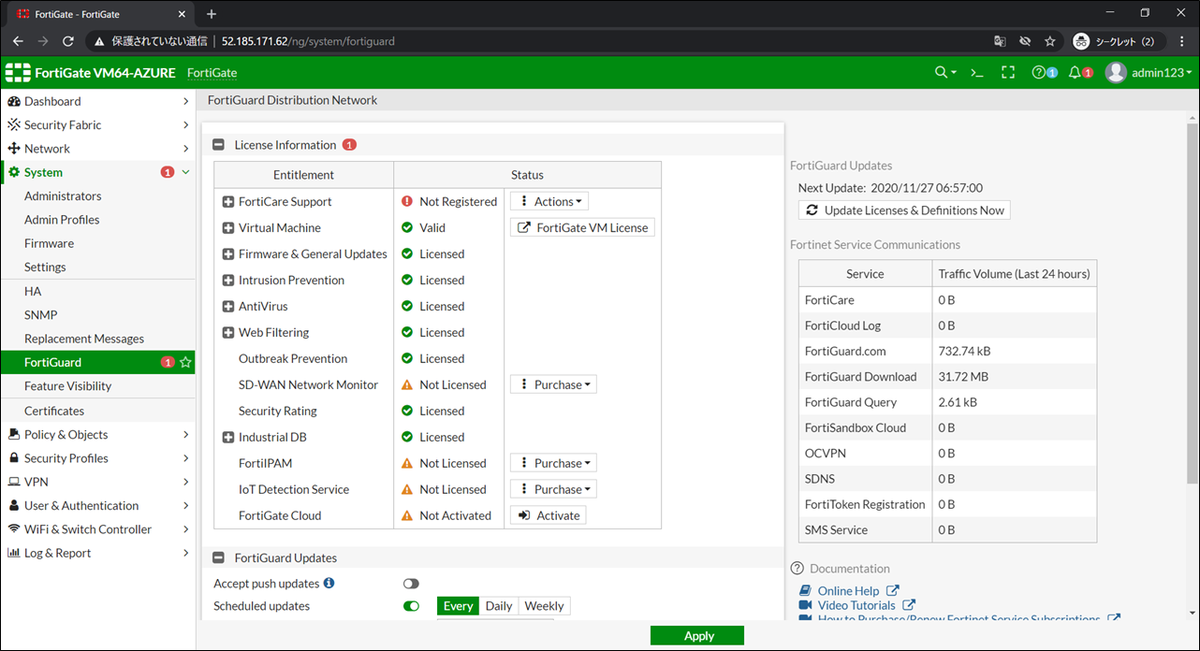Click info icon beside Accept push updates

[x=329, y=583]
